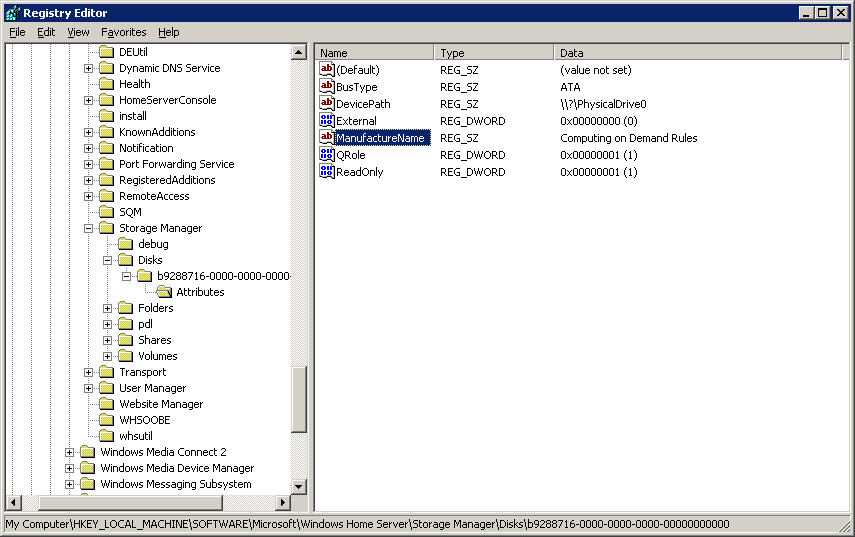The height and width of the screenshot is (537, 855).
Task: Select the RemoteAccess tree key
Action: pos(154,196)
